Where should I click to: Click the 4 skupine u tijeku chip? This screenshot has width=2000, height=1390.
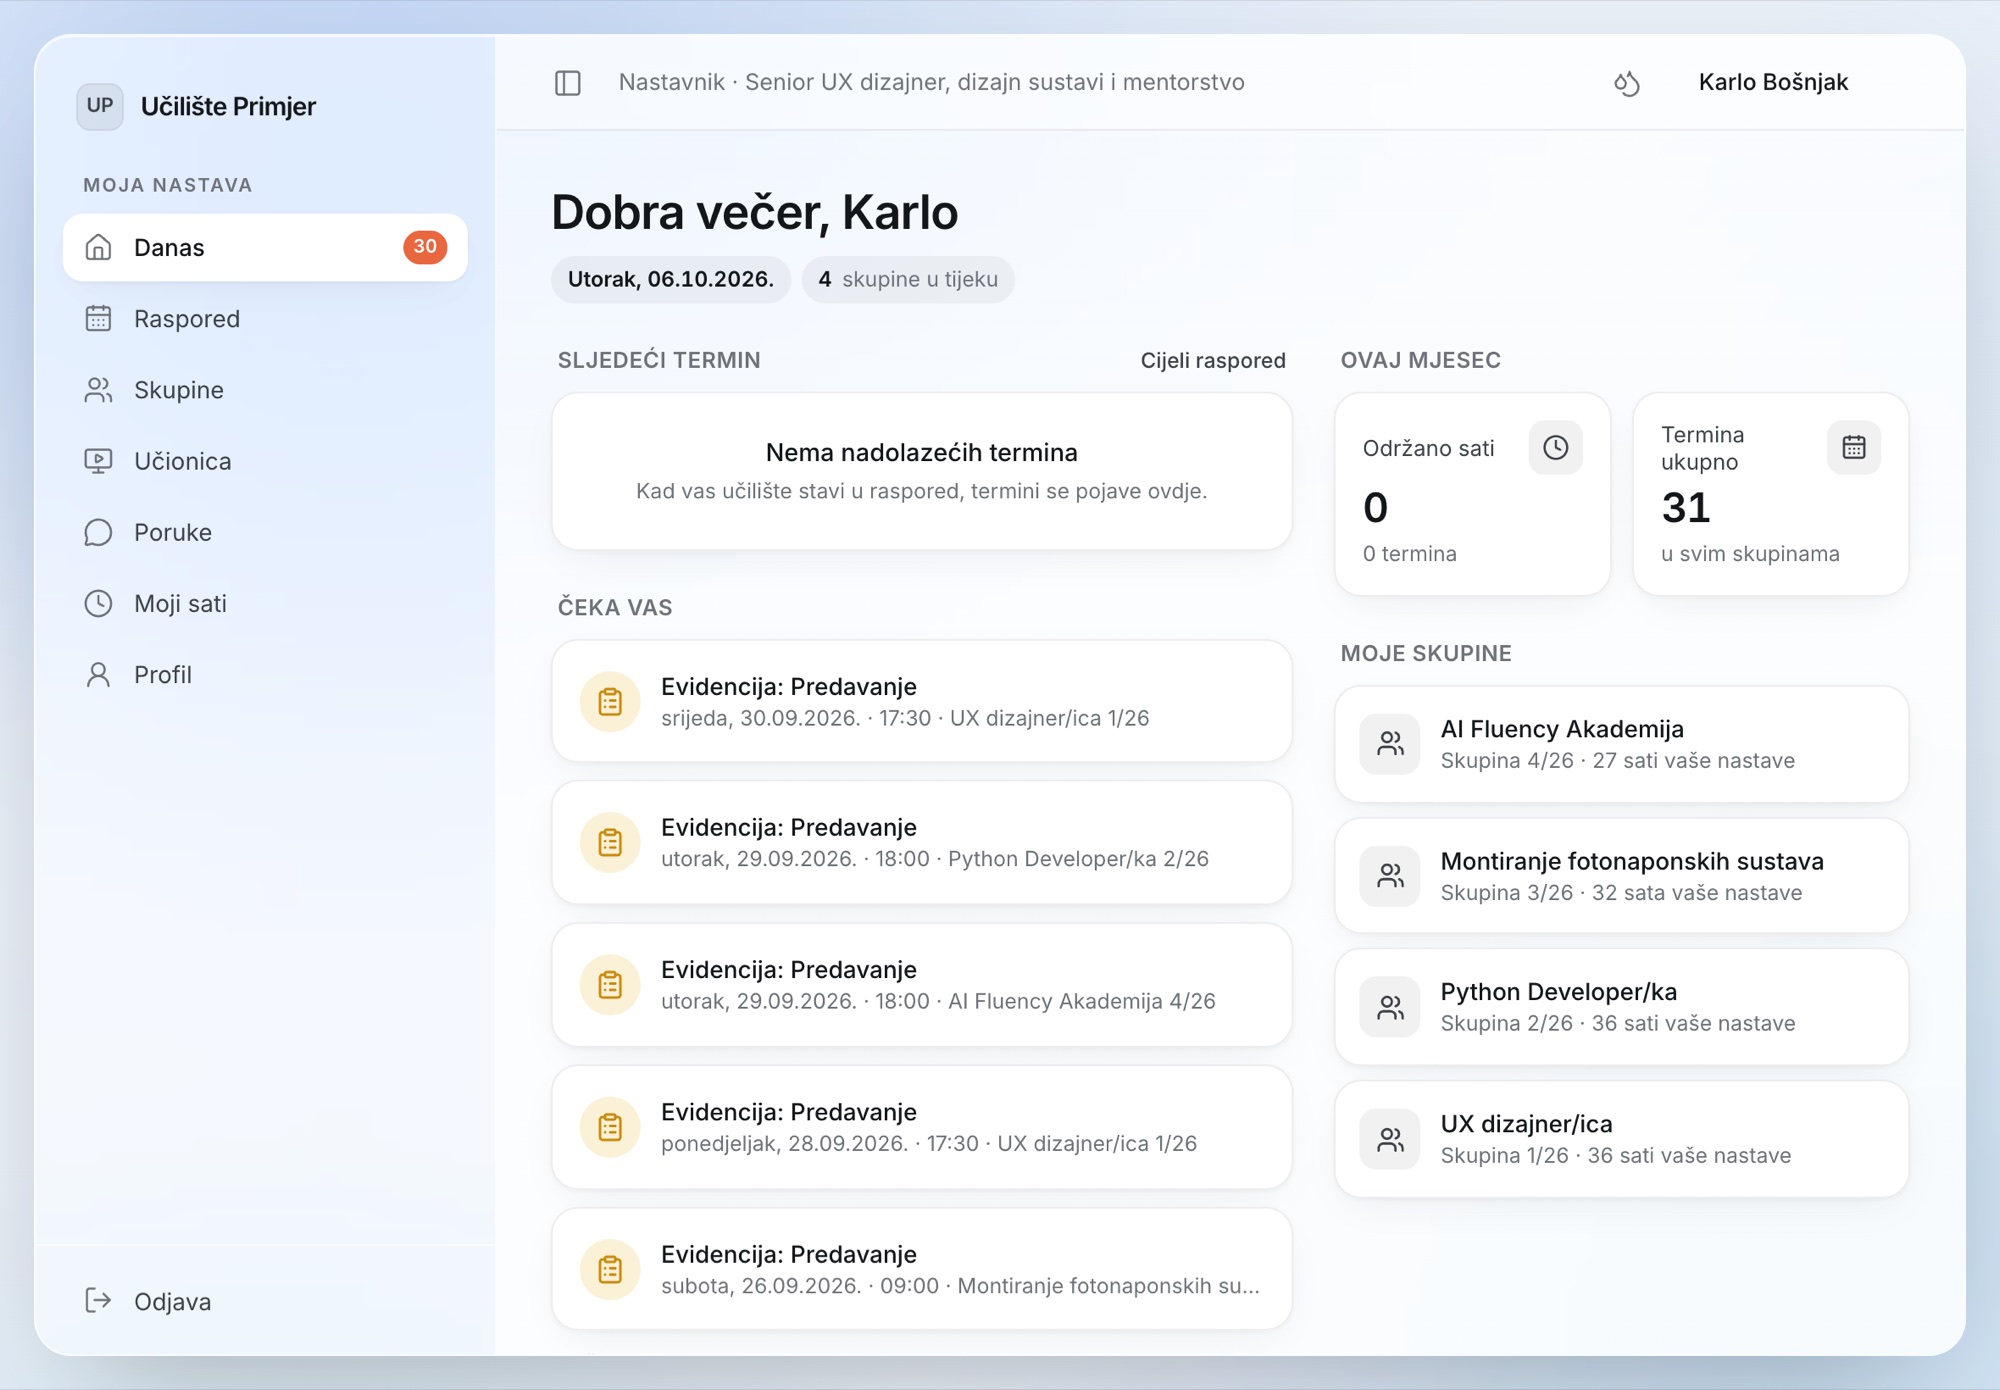pos(908,279)
